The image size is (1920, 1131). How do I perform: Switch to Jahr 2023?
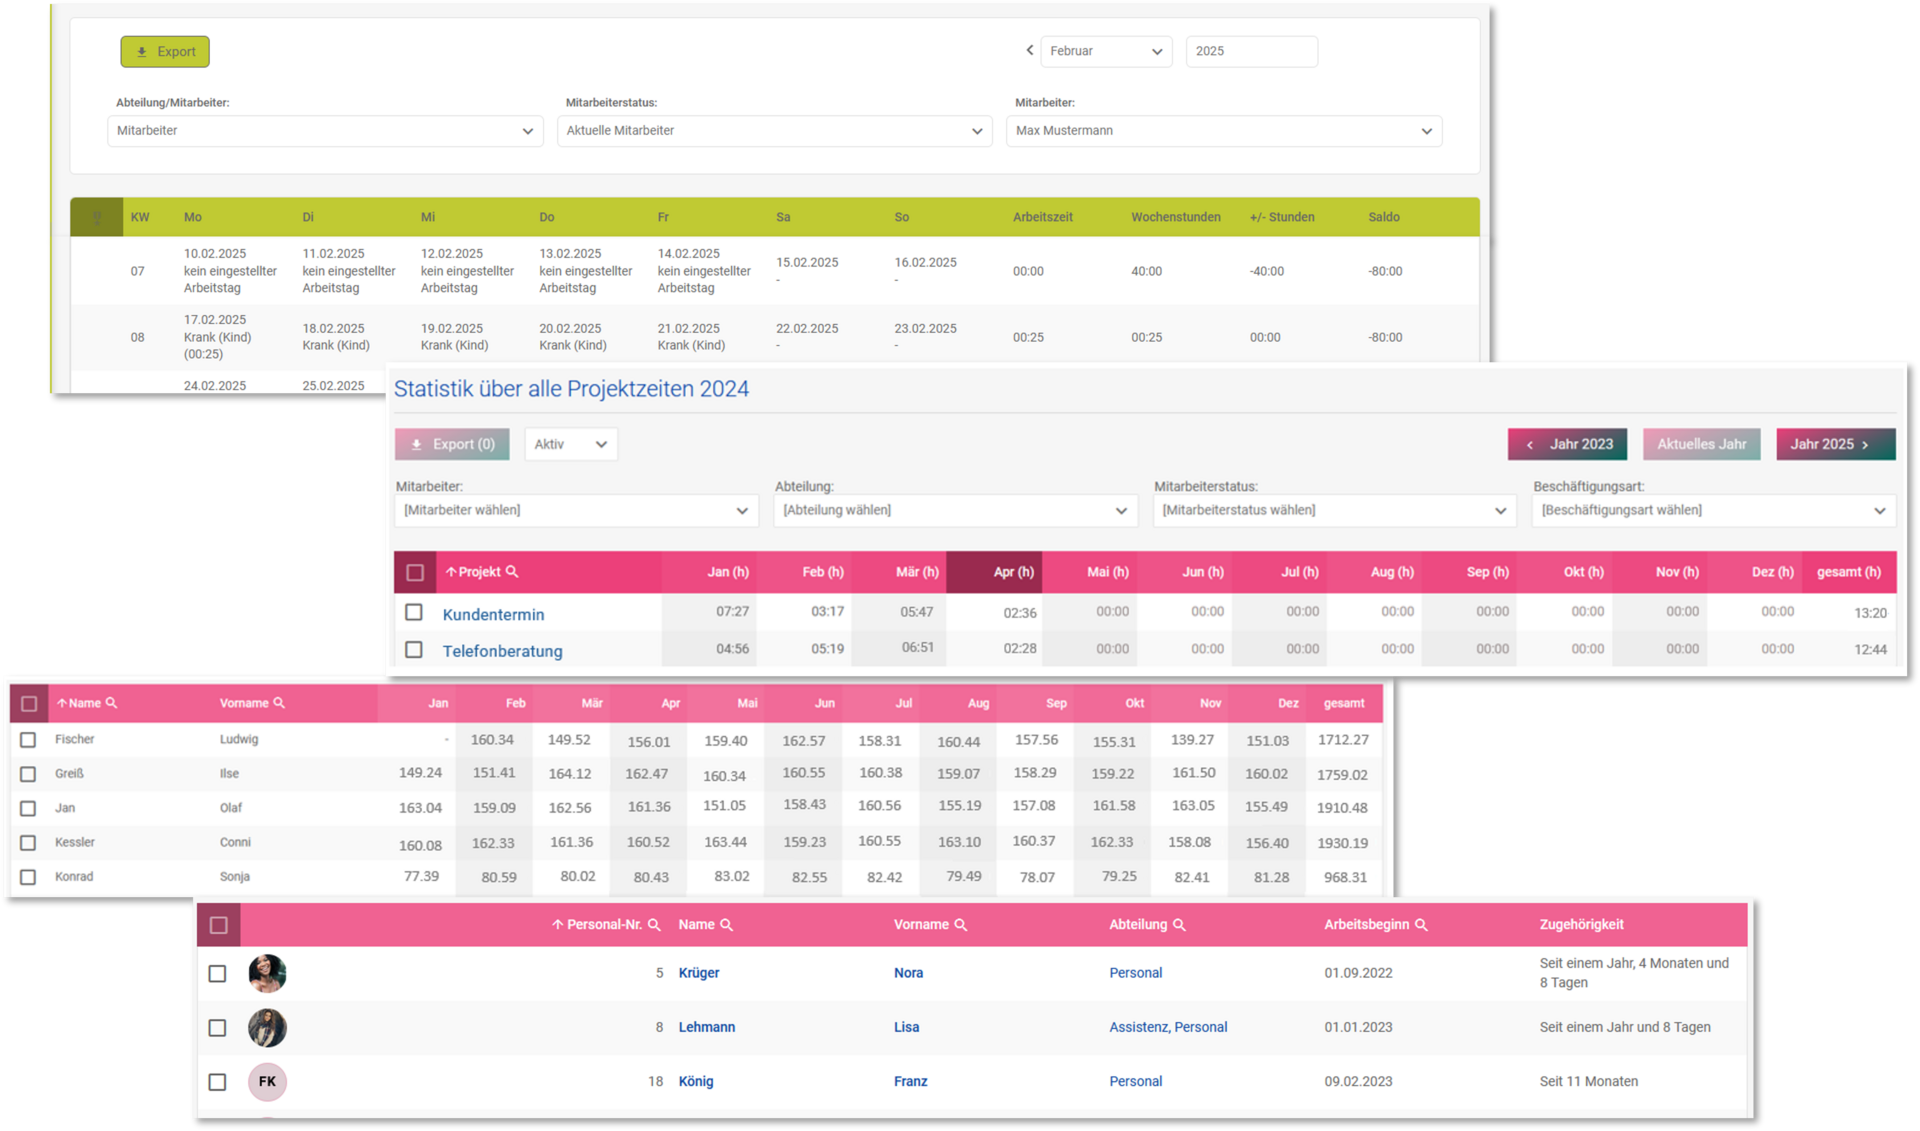tap(1567, 444)
